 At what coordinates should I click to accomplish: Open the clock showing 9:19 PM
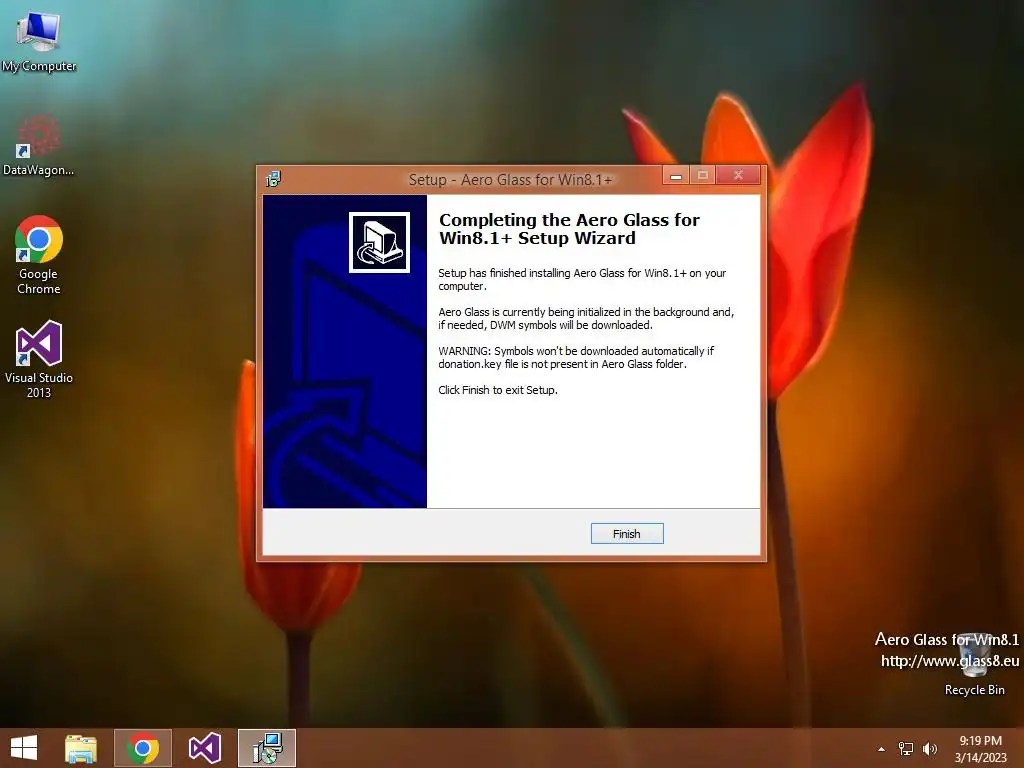tap(980, 749)
